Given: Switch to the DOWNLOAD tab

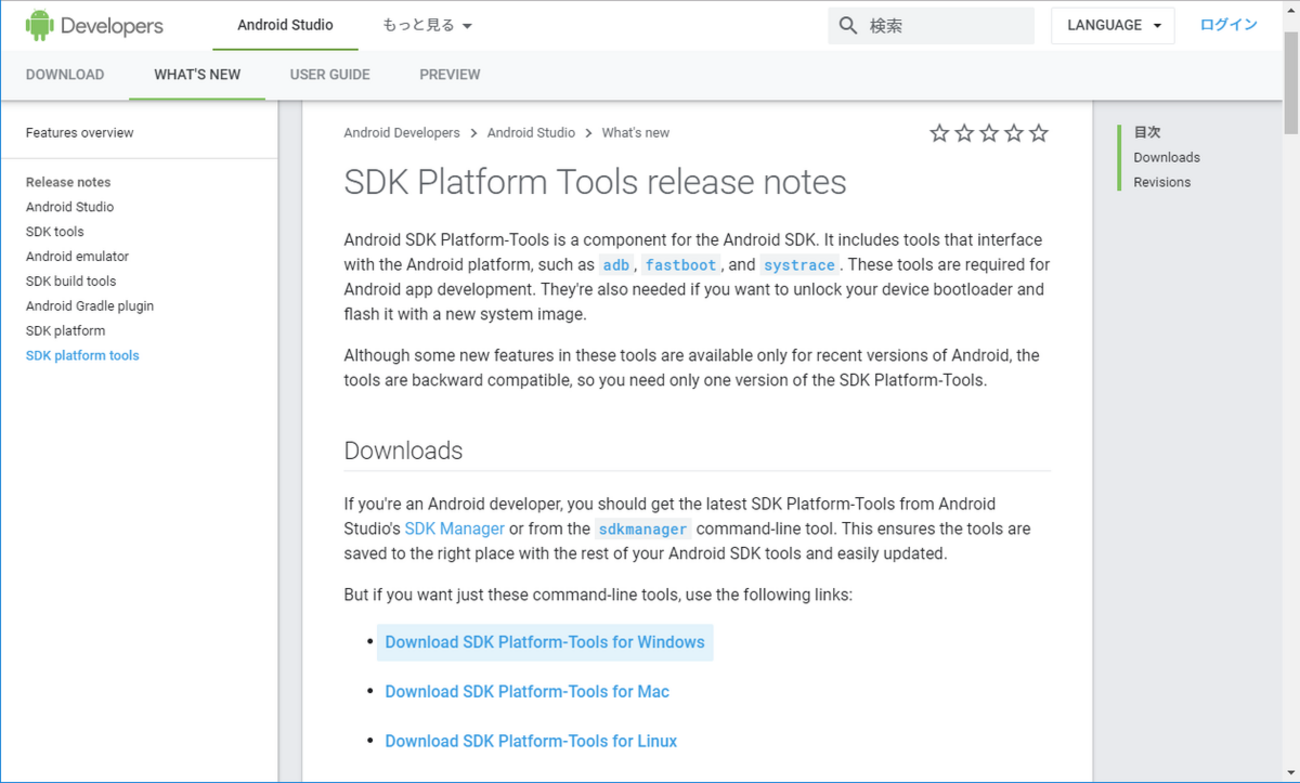Looking at the screenshot, I should pyautogui.click(x=65, y=75).
